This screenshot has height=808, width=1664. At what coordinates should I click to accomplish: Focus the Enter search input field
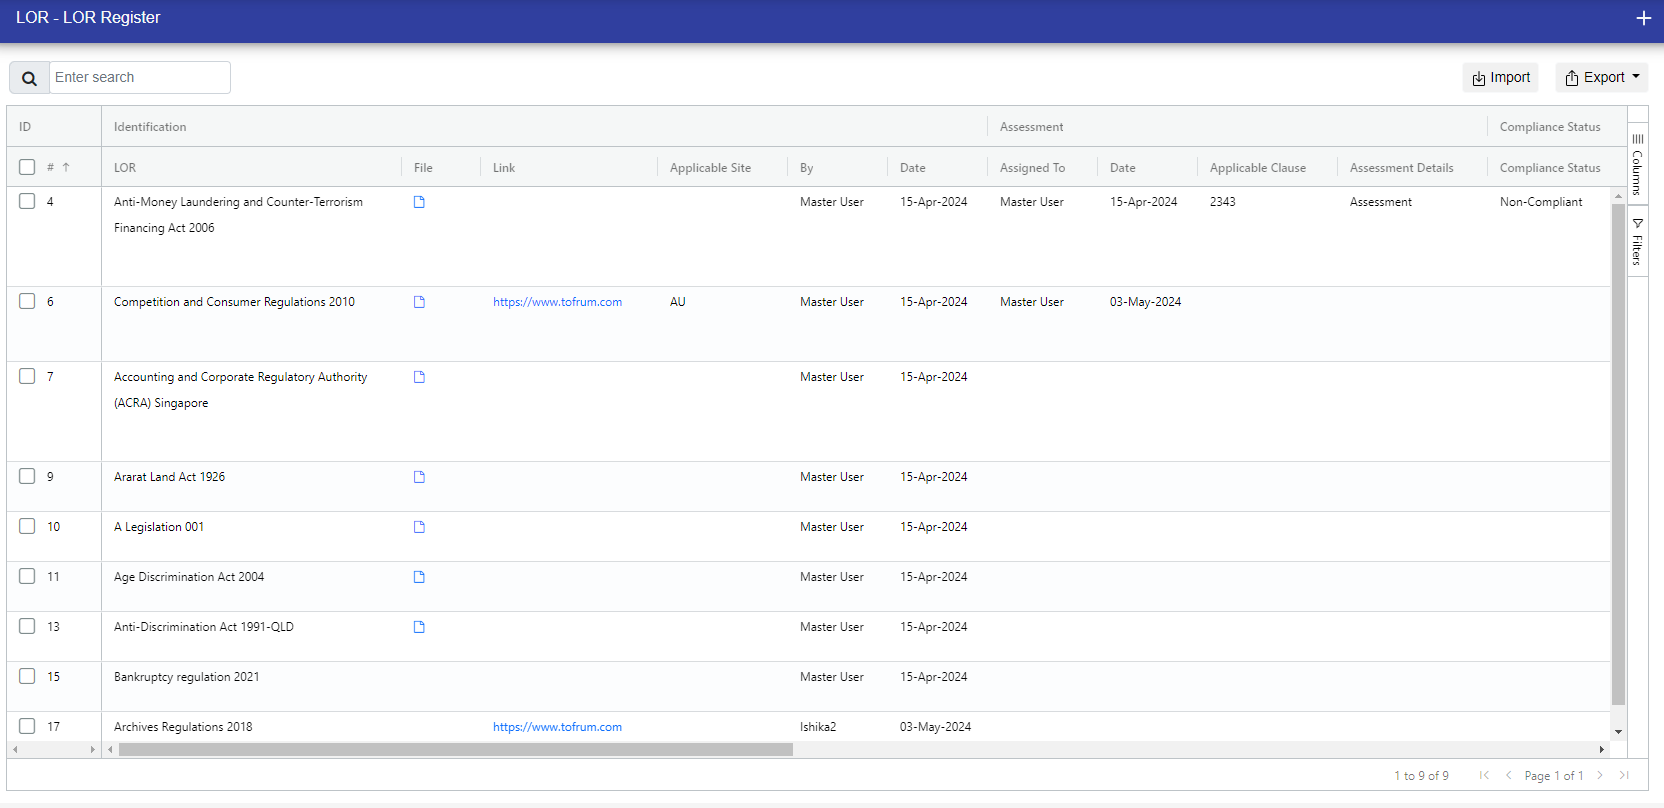click(x=139, y=77)
